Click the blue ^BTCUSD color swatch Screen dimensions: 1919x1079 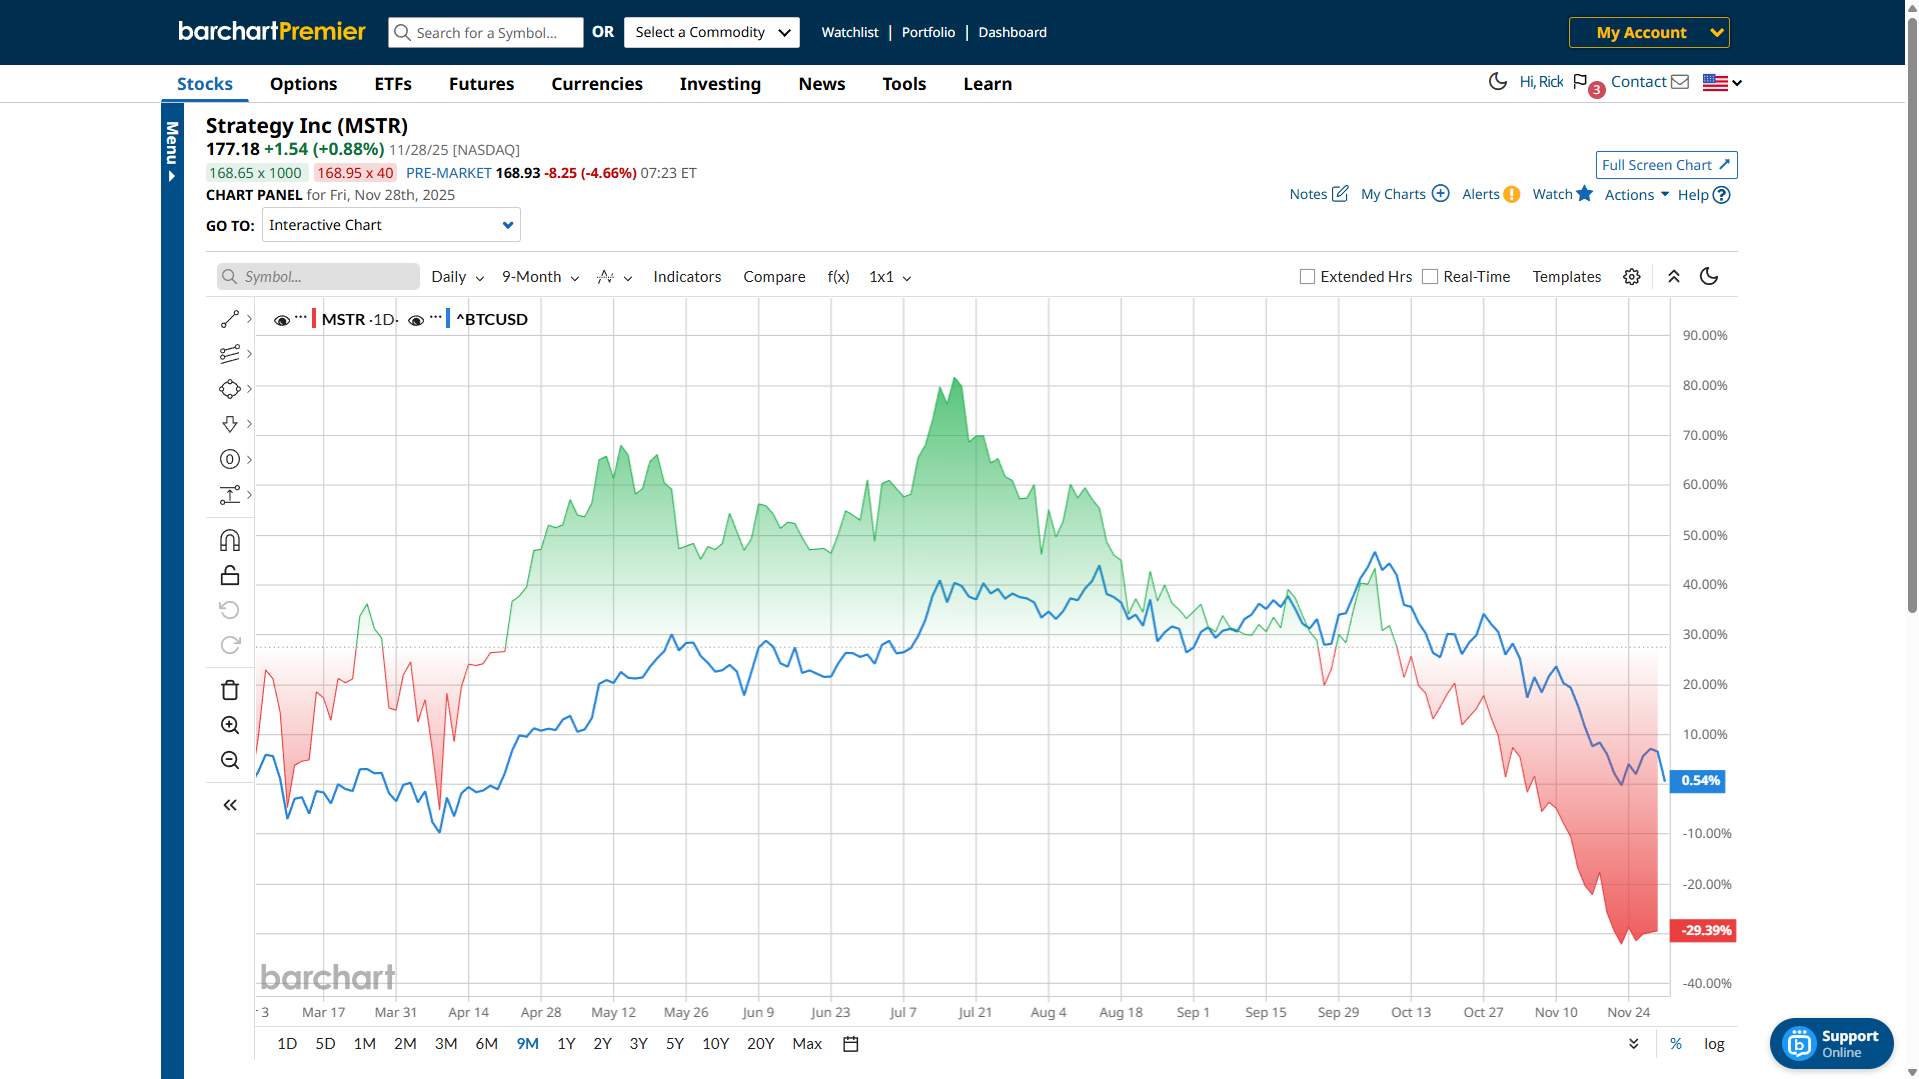(x=448, y=319)
